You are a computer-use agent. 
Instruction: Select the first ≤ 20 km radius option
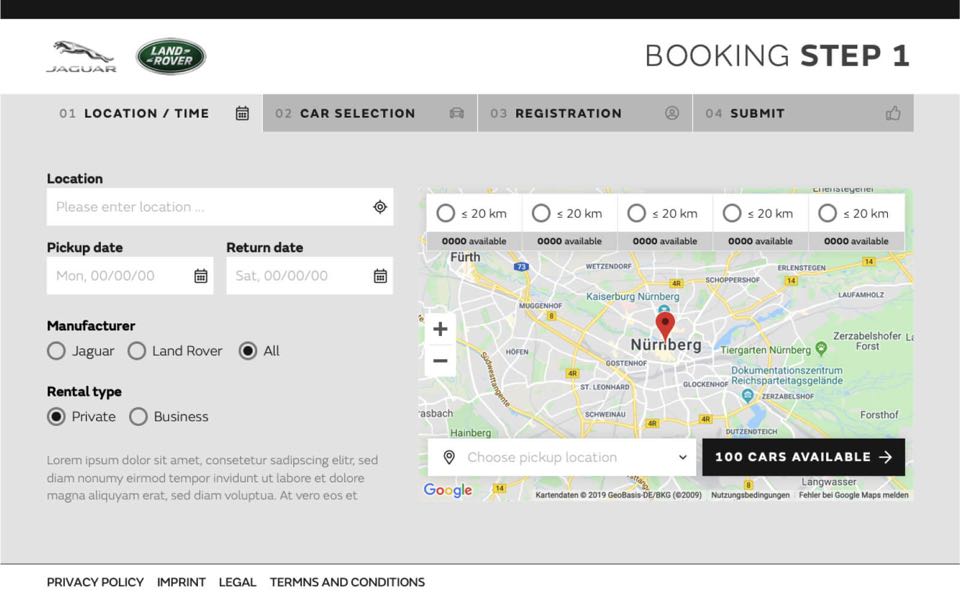(x=446, y=213)
